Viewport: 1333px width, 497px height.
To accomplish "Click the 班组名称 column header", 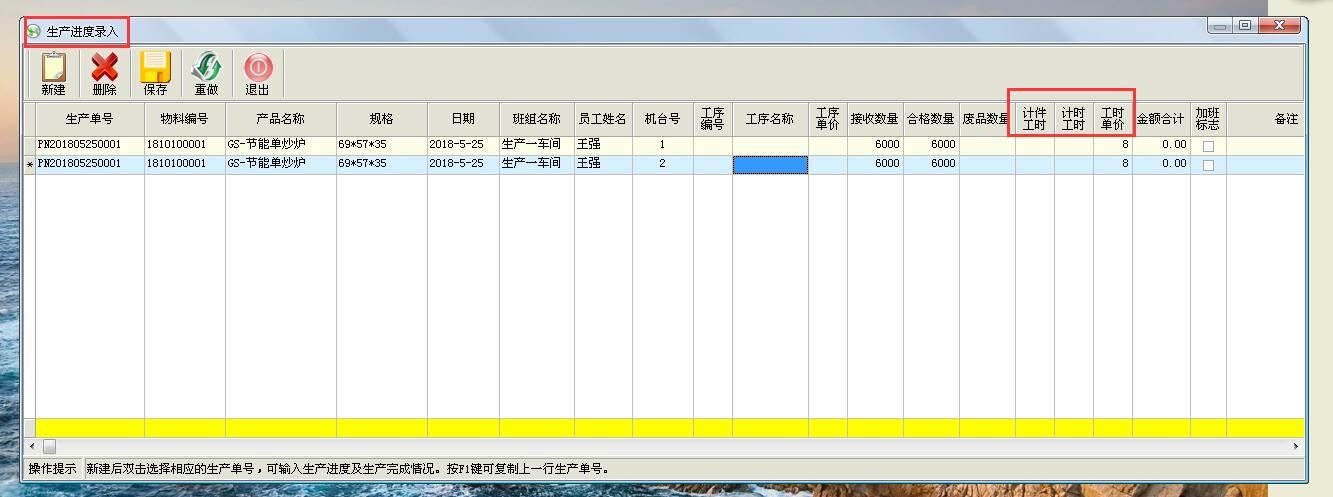I will point(536,119).
